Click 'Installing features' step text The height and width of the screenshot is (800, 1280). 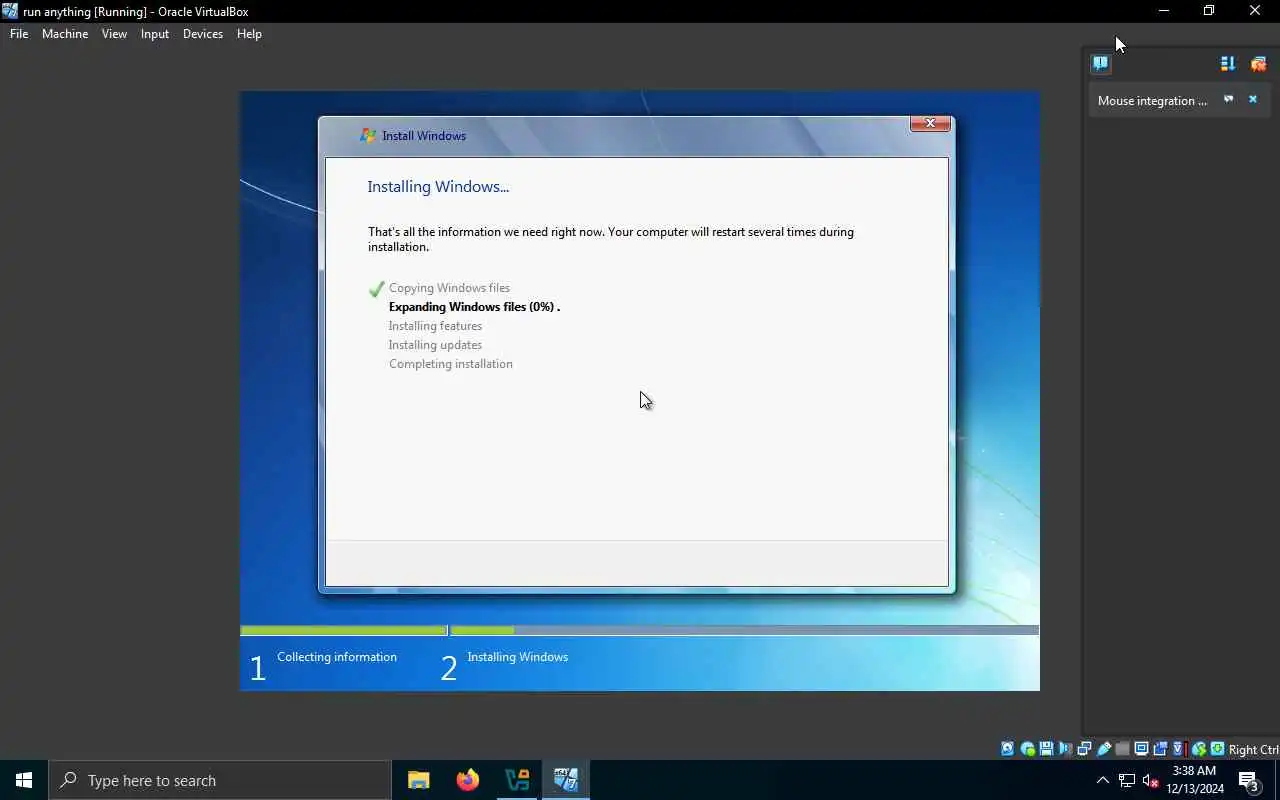(x=435, y=325)
